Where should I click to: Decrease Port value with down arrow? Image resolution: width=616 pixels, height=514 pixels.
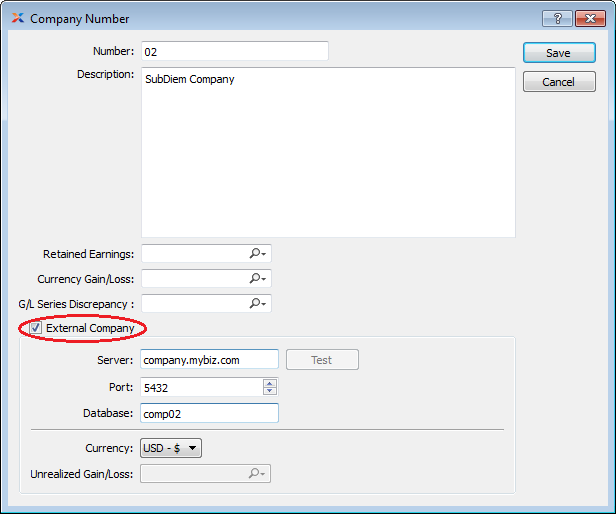point(270,391)
